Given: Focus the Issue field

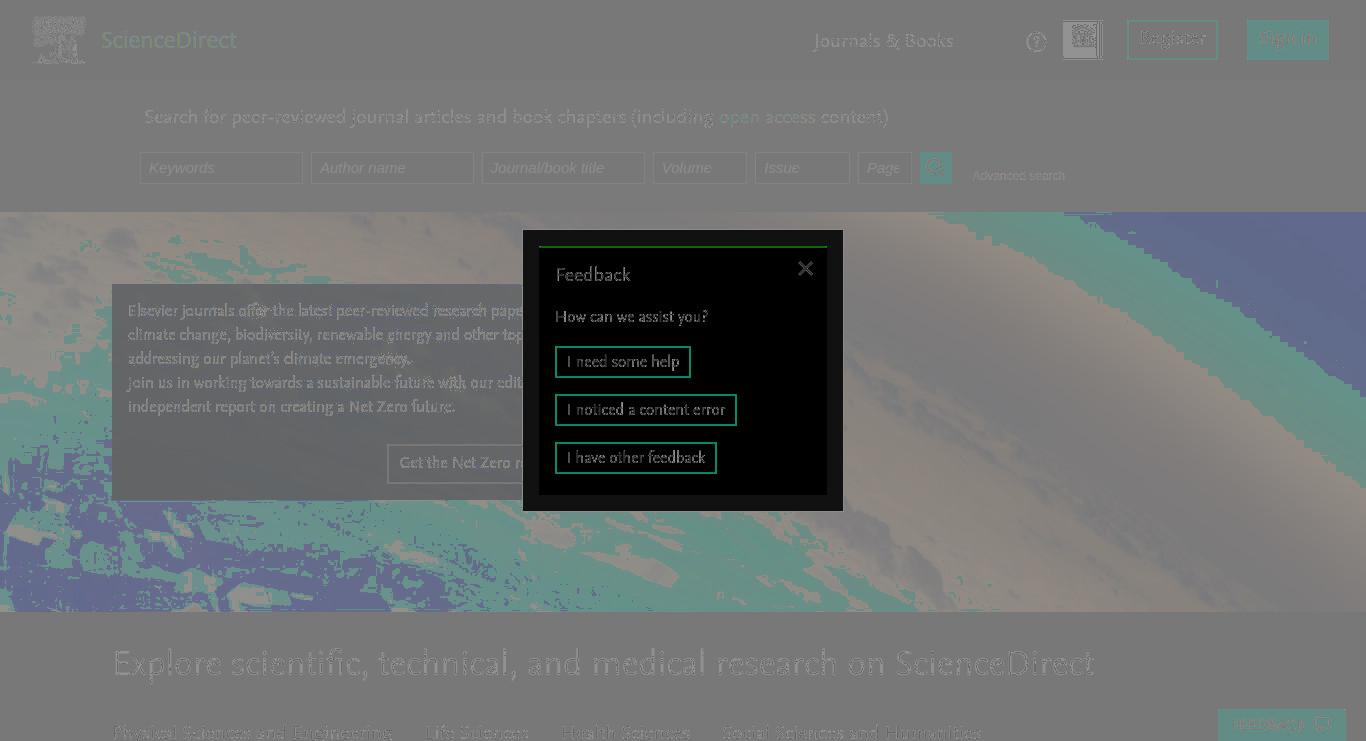Looking at the screenshot, I should point(802,168).
